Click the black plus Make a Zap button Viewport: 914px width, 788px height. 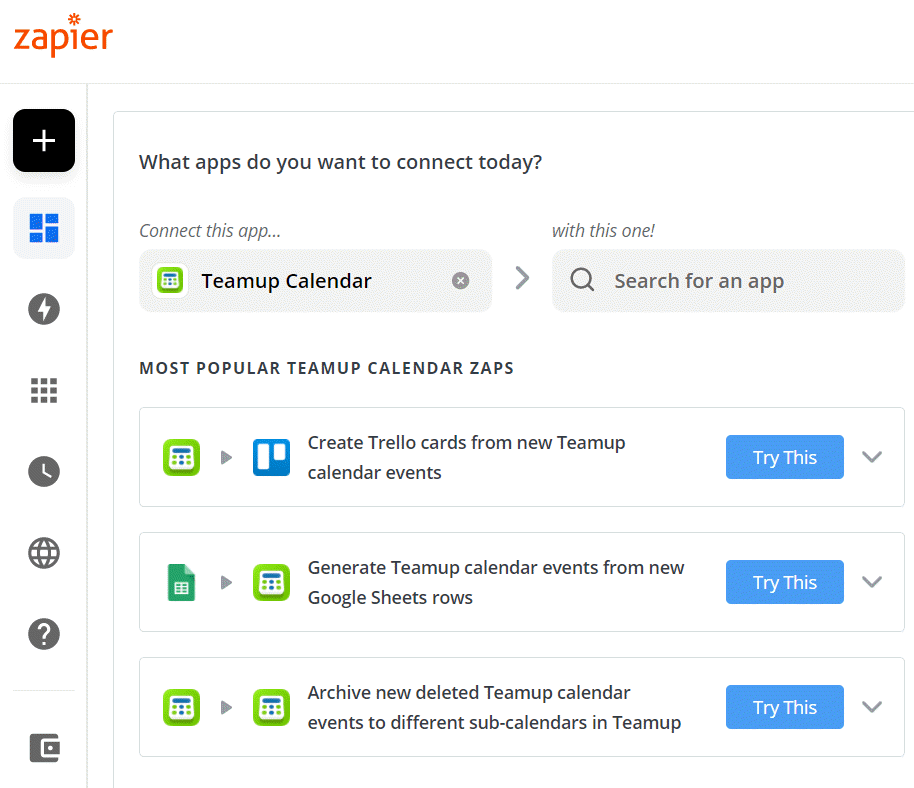(44, 140)
